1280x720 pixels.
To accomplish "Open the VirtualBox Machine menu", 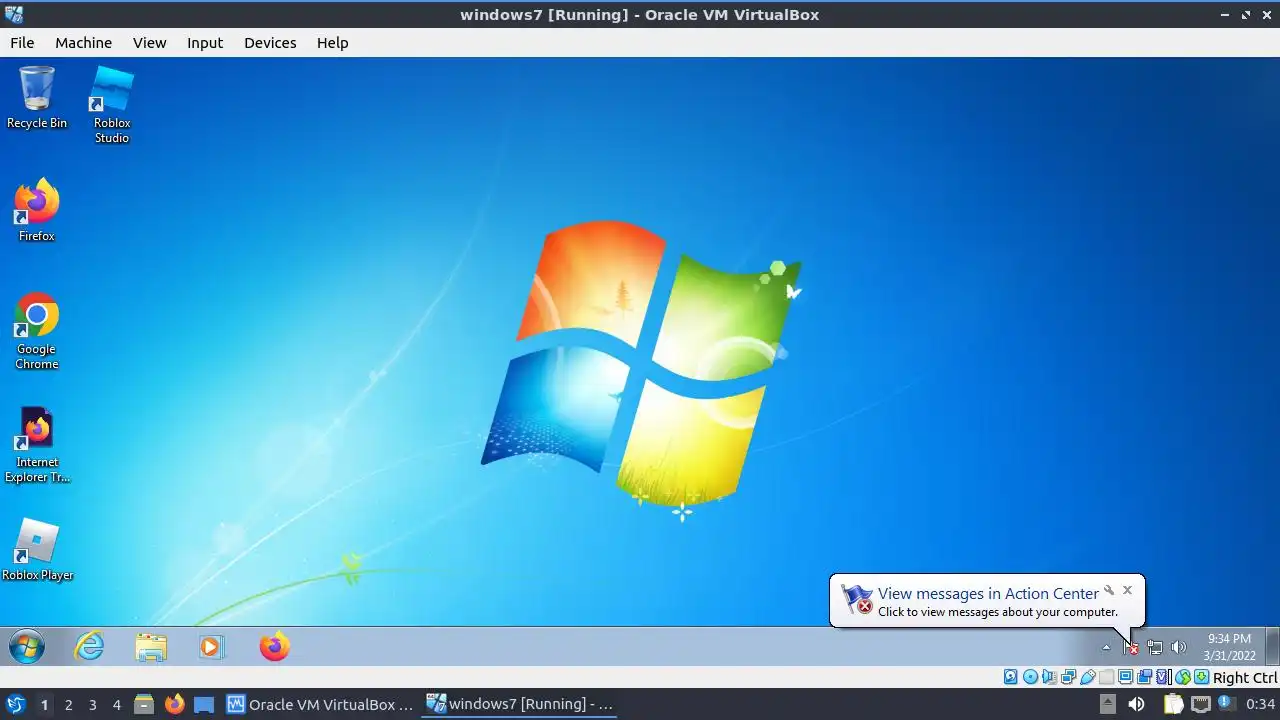I will pyautogui.click(x=83, y=43).
